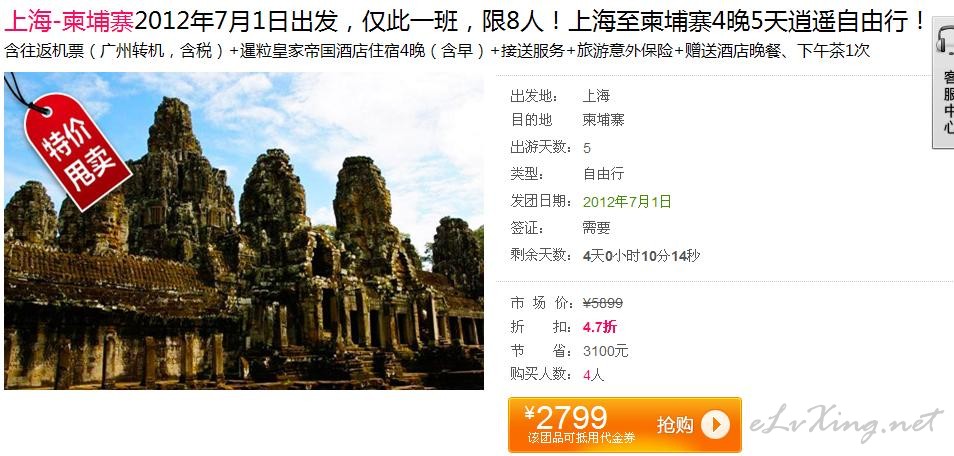
Task: Click the remaining time countdown
Action: (x=641, y=256)
